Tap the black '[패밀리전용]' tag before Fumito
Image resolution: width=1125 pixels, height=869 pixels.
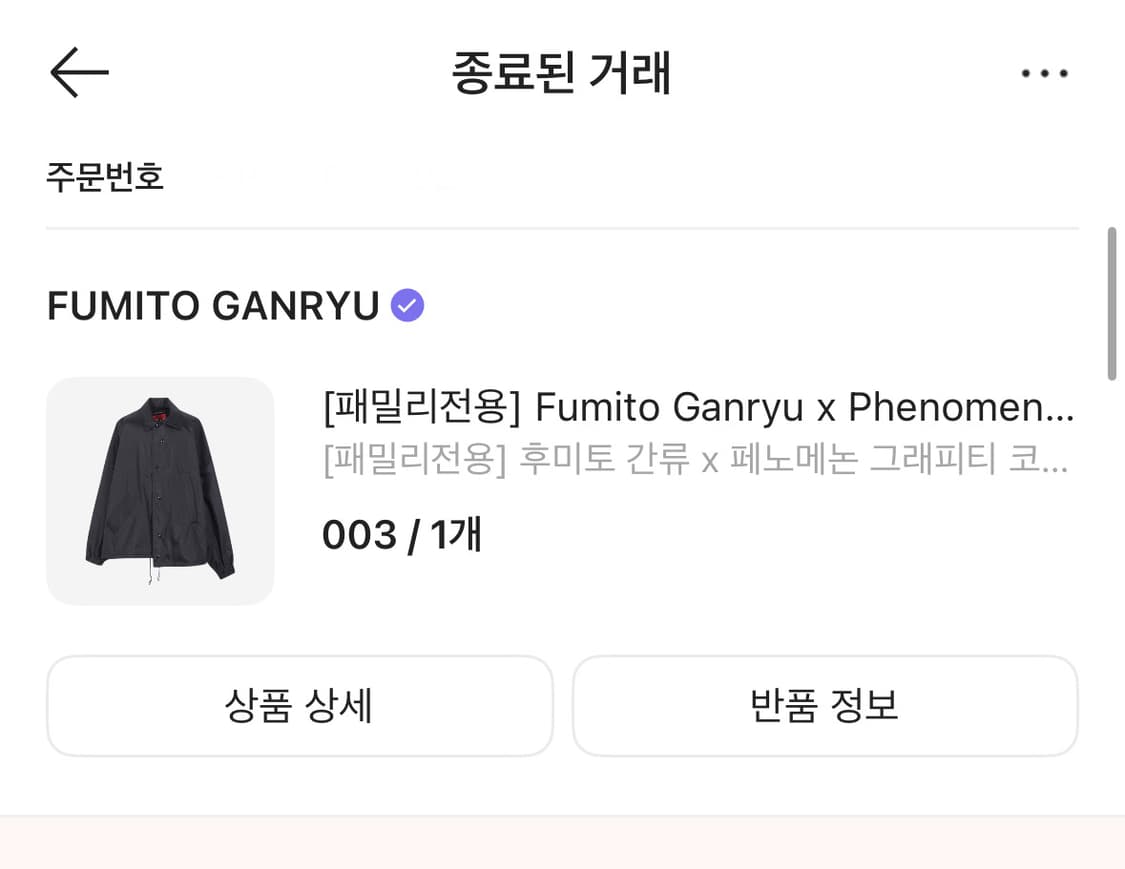click(x=422, y=408)
